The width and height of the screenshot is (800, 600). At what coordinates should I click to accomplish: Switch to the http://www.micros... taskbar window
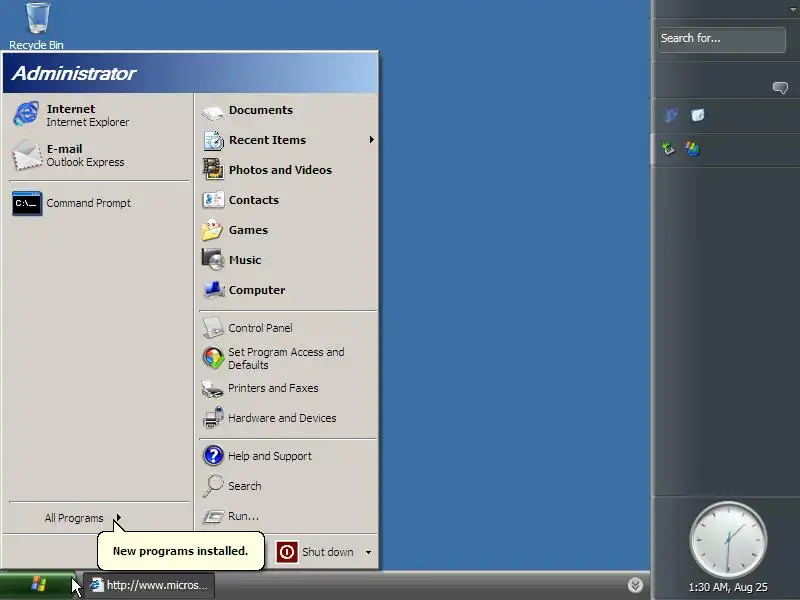(148, 585)
